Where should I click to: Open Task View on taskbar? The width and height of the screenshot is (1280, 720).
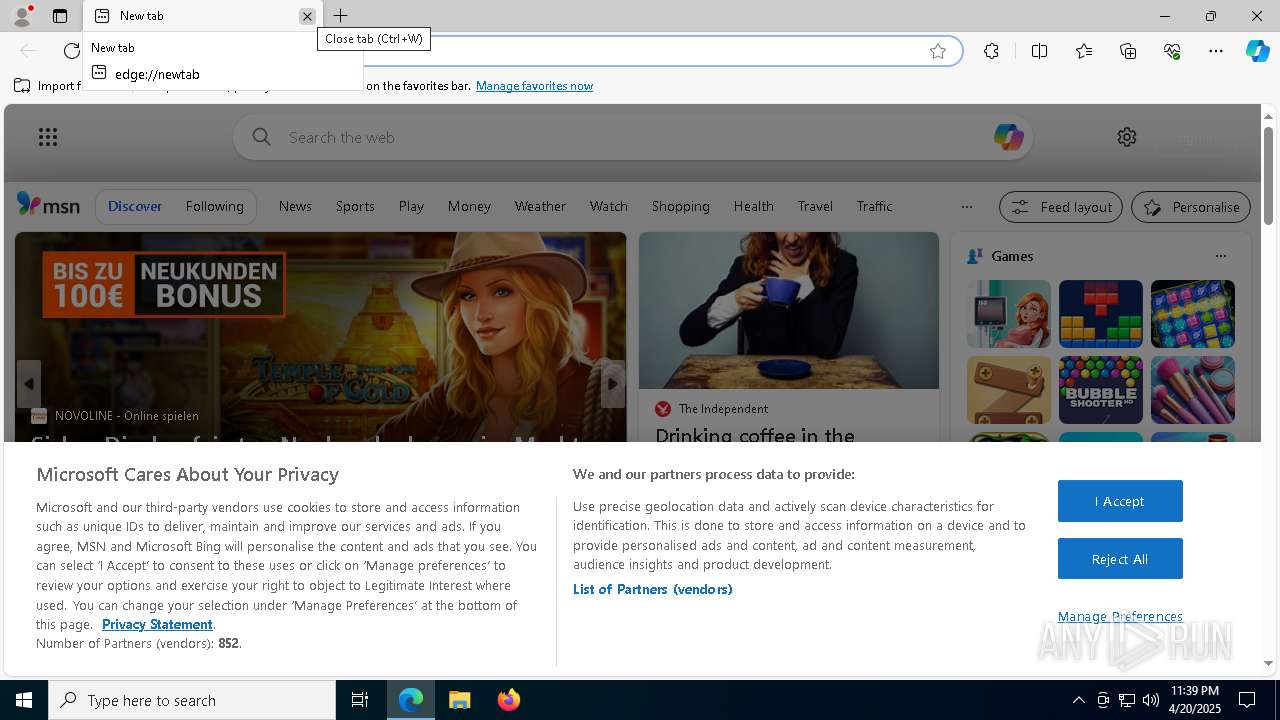pos(360,700)
